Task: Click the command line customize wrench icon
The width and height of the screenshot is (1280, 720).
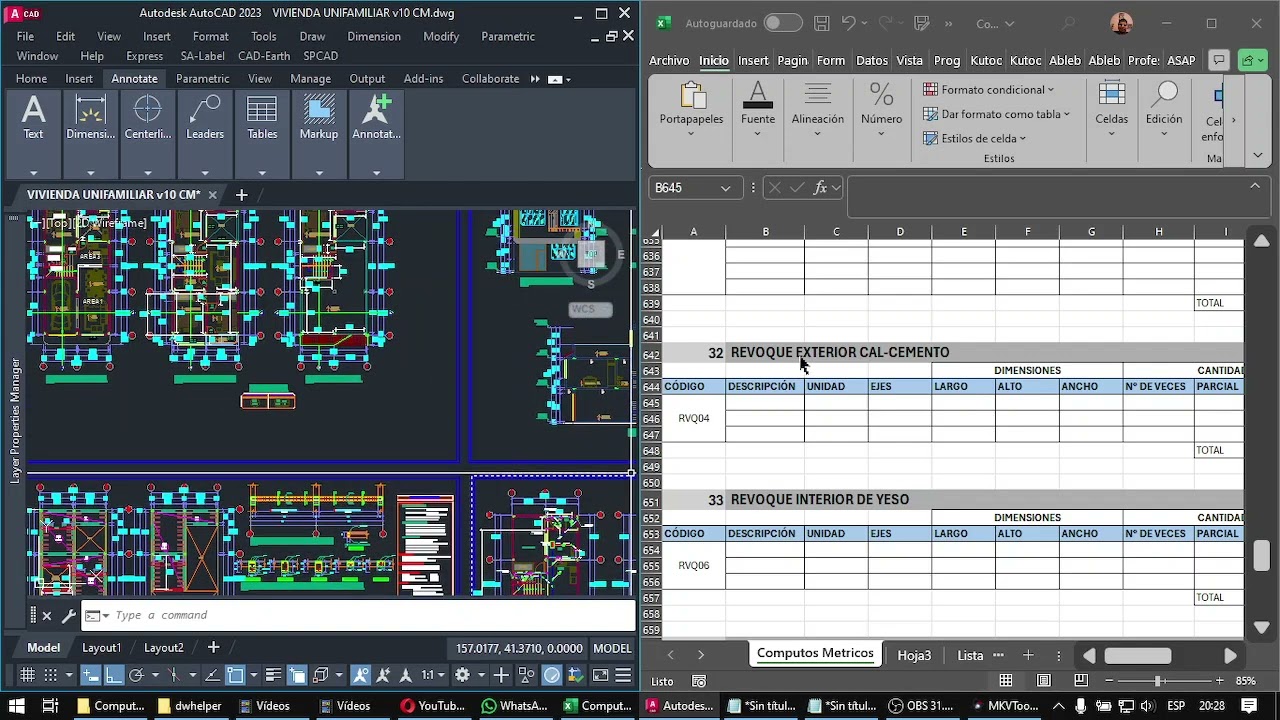Action: point(68,616)
